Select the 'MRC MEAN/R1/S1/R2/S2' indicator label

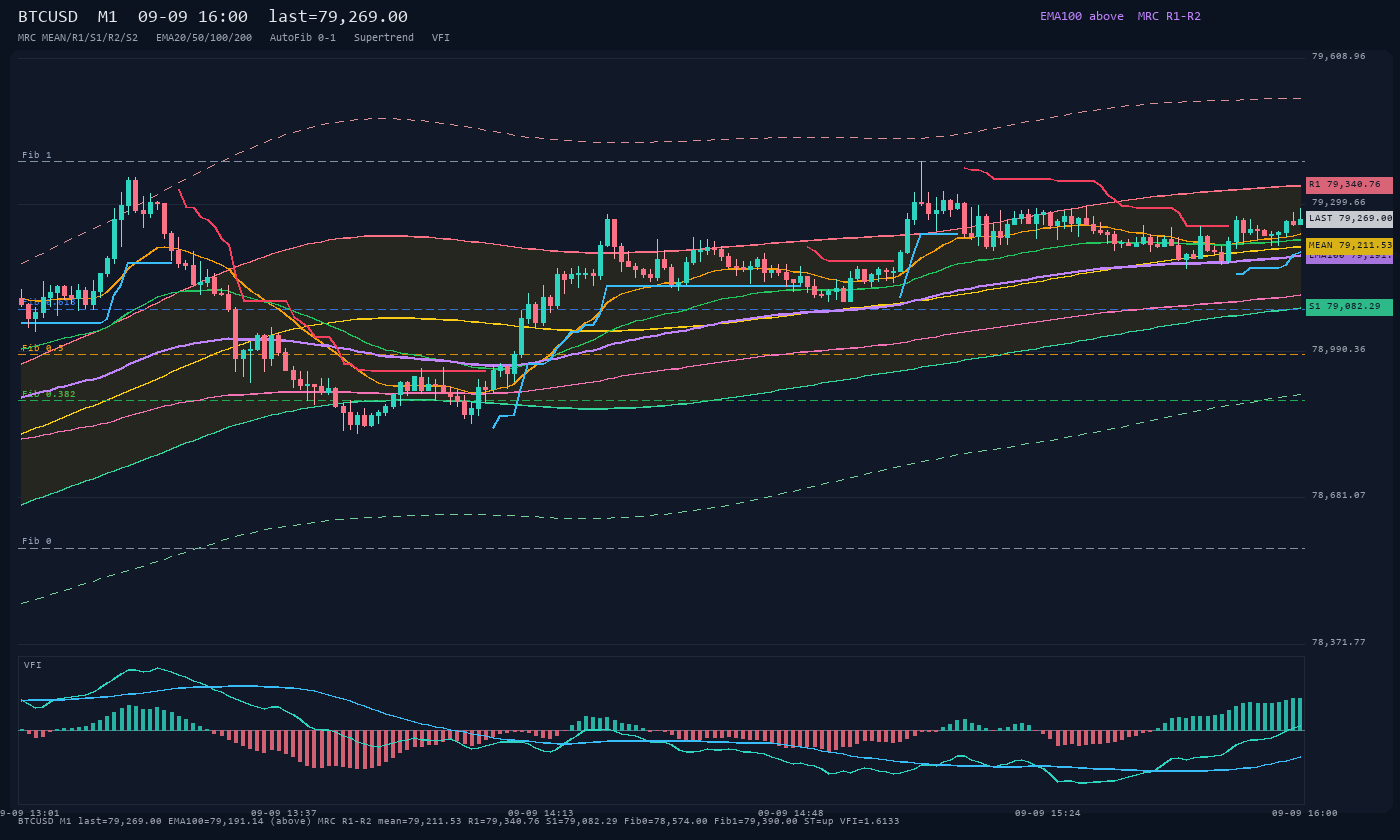click(78, 38)
